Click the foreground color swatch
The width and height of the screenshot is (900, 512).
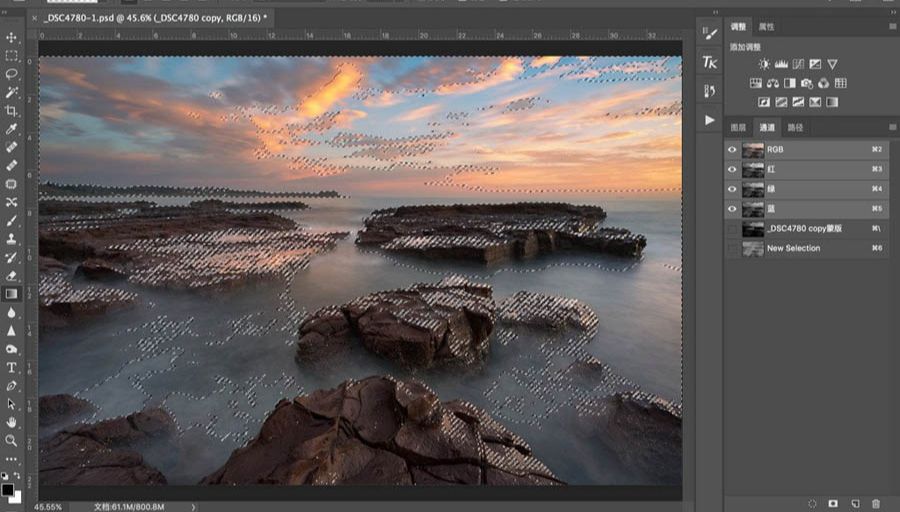[x=7, y=489]
